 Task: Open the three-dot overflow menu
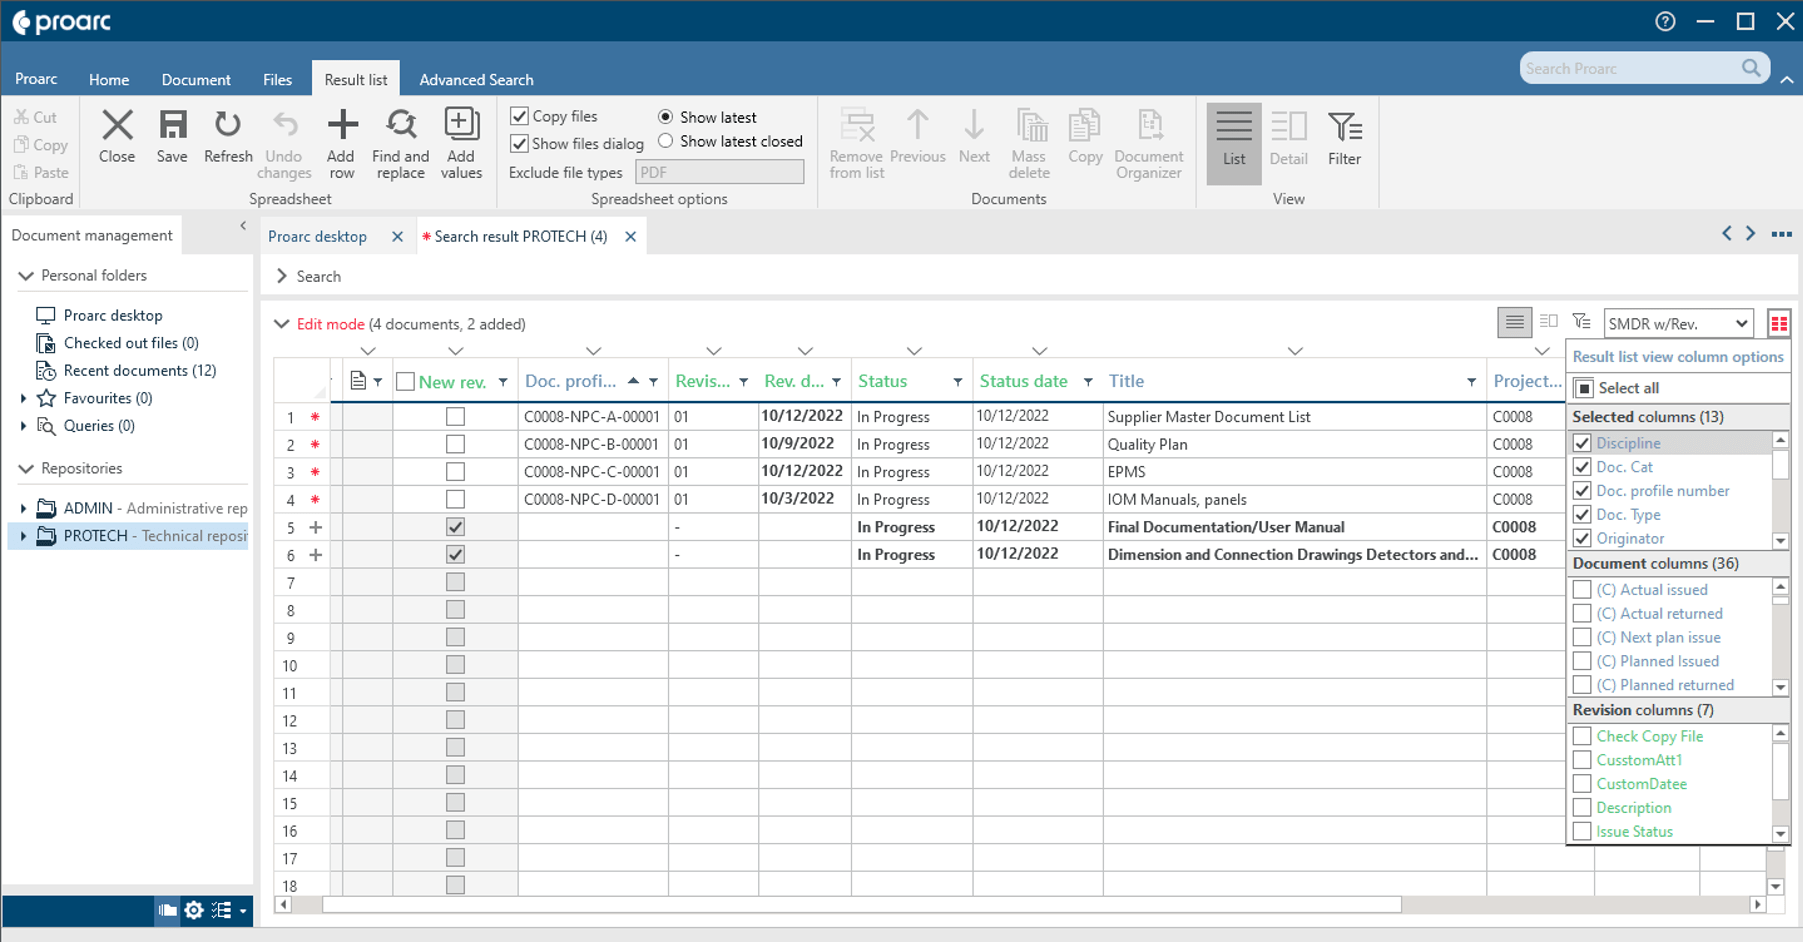point(1782,234)
